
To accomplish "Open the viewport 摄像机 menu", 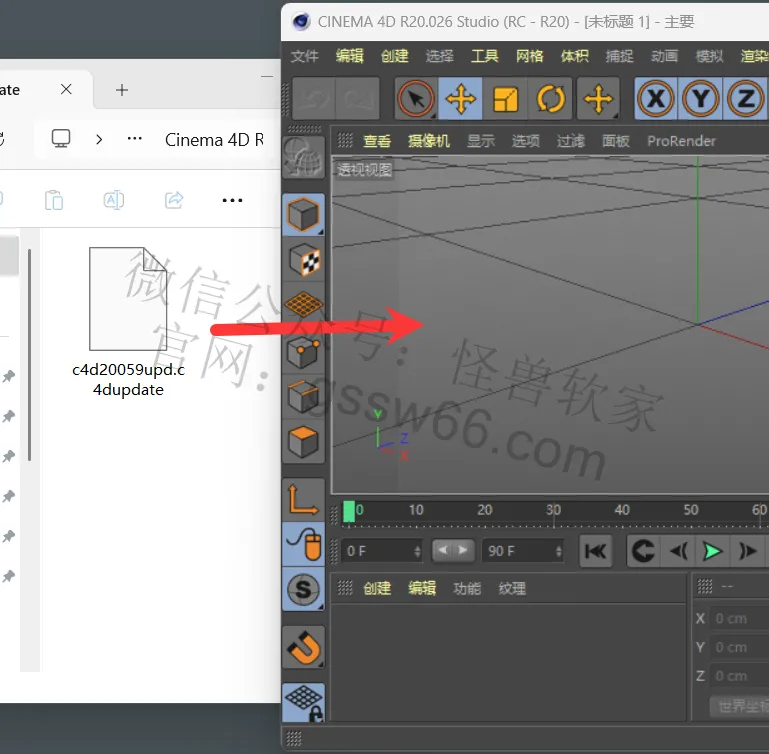I will click(429, 141).
